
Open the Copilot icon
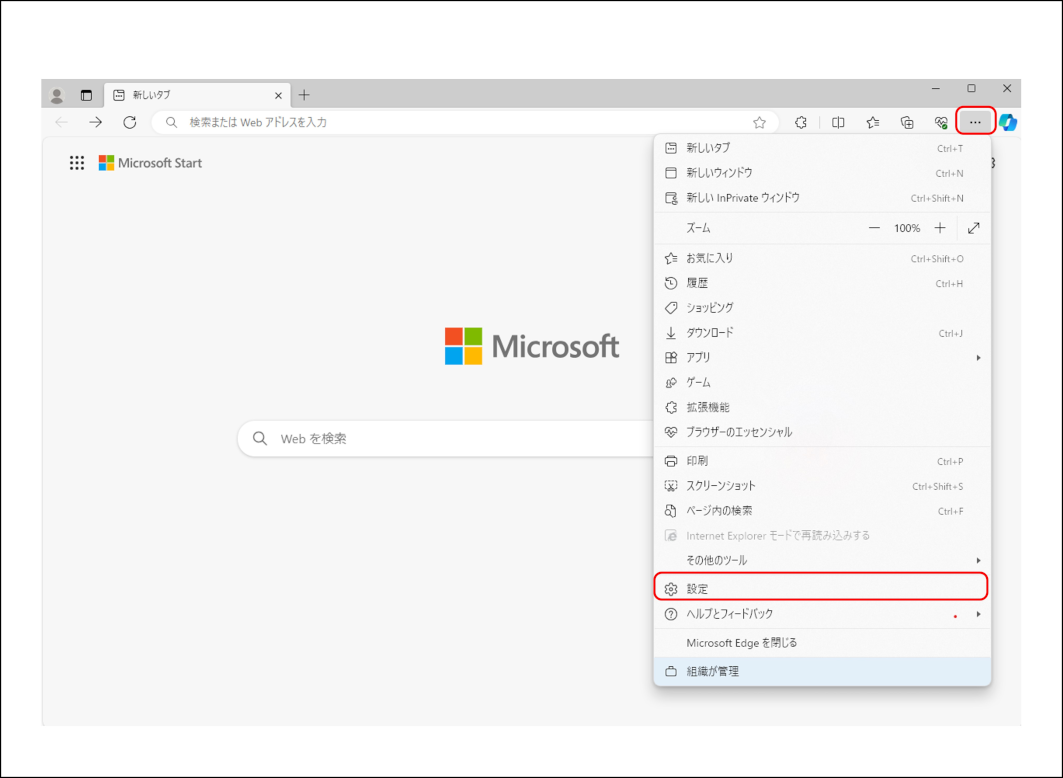point(1008,122)
